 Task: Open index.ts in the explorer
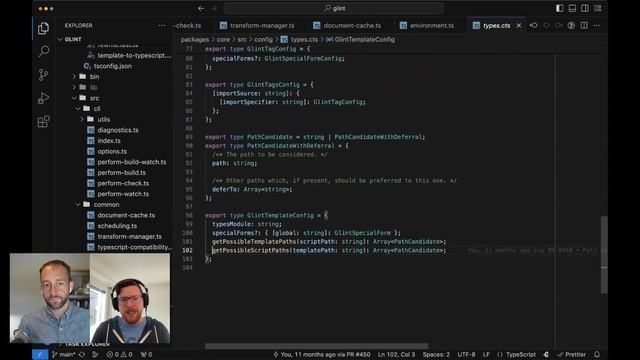click(x=109, y=140)
